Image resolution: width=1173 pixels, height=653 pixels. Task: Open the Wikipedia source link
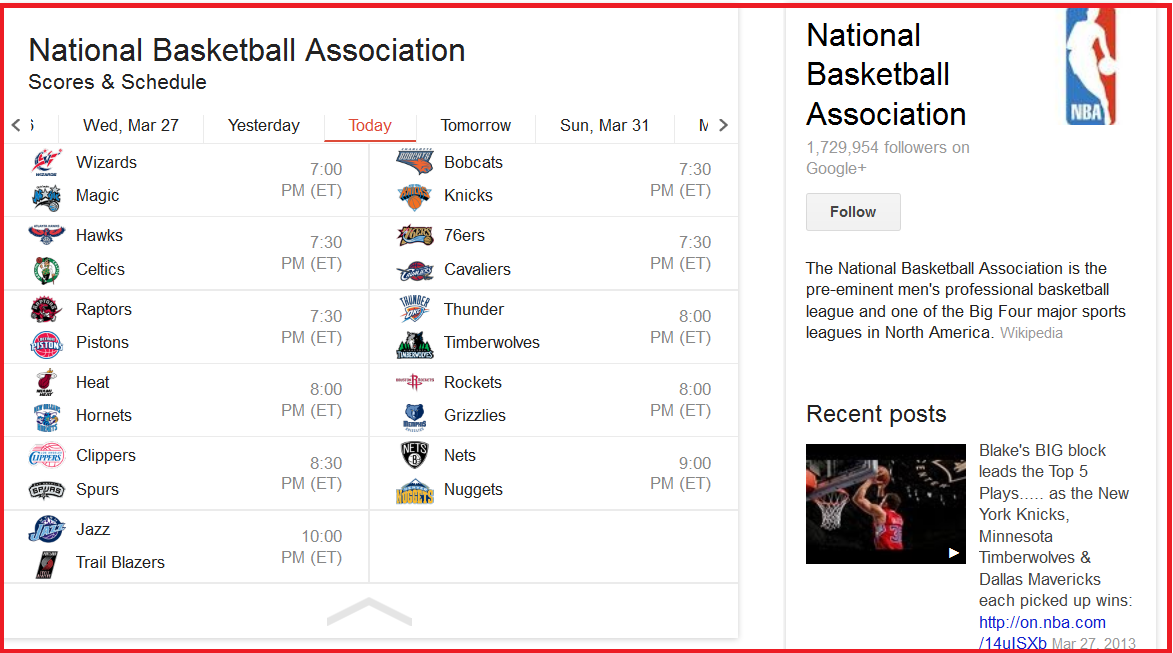click(x=1031, y=333)
